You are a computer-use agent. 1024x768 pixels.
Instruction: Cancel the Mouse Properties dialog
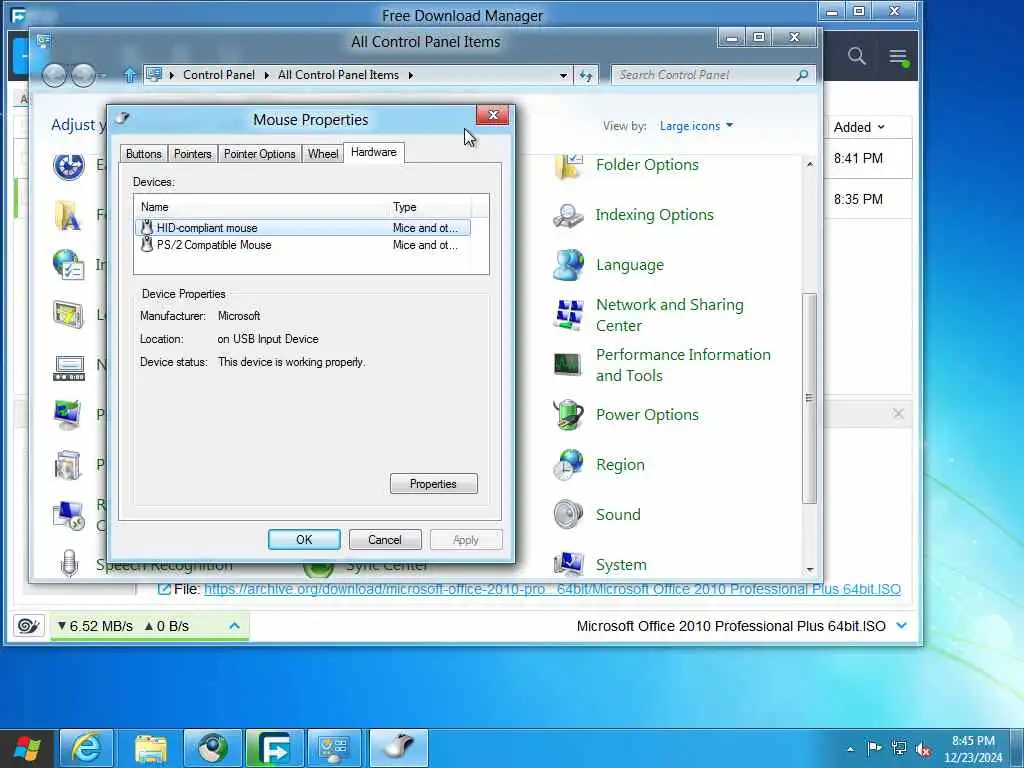(x=385, y=540)
